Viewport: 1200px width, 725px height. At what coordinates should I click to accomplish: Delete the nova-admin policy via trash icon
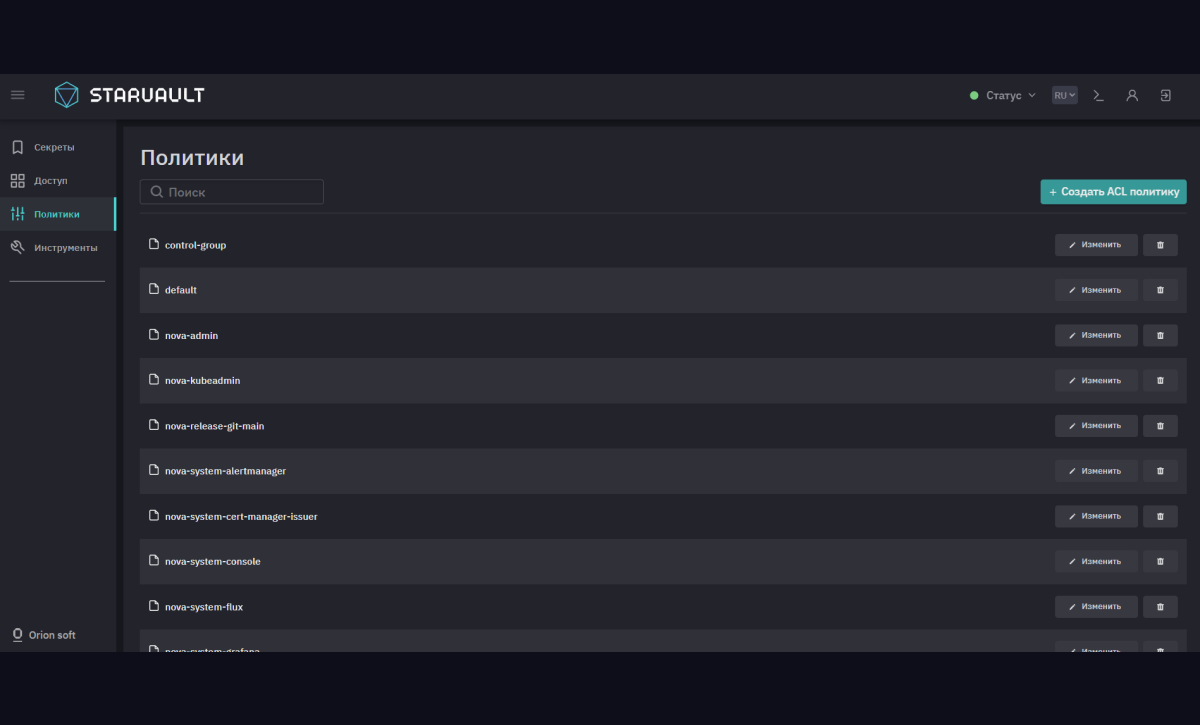pos(1160,335)
